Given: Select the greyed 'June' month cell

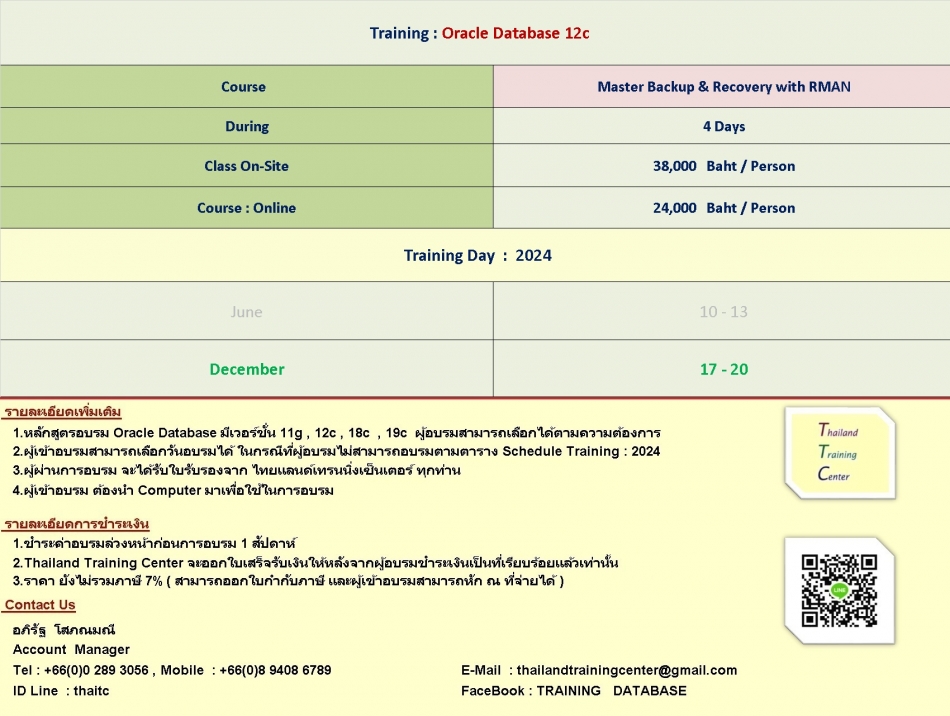Looking at the screenshot, I should [247, 311].
